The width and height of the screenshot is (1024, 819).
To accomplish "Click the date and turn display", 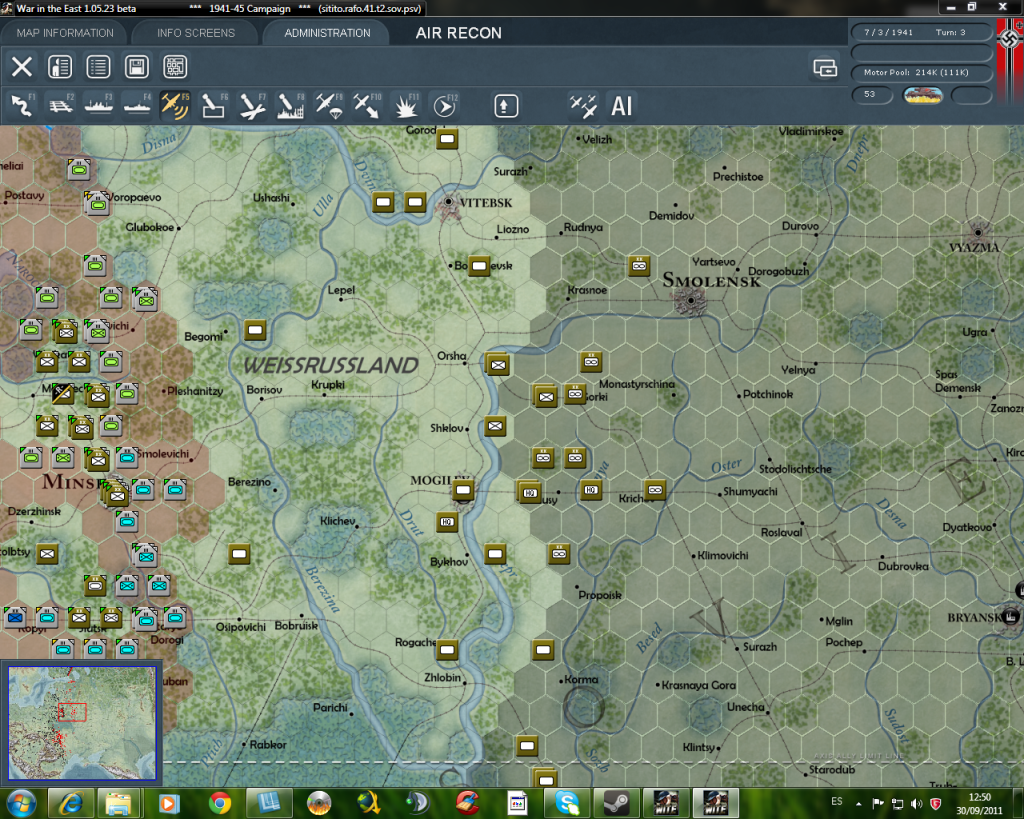I will tap(920, 32).
